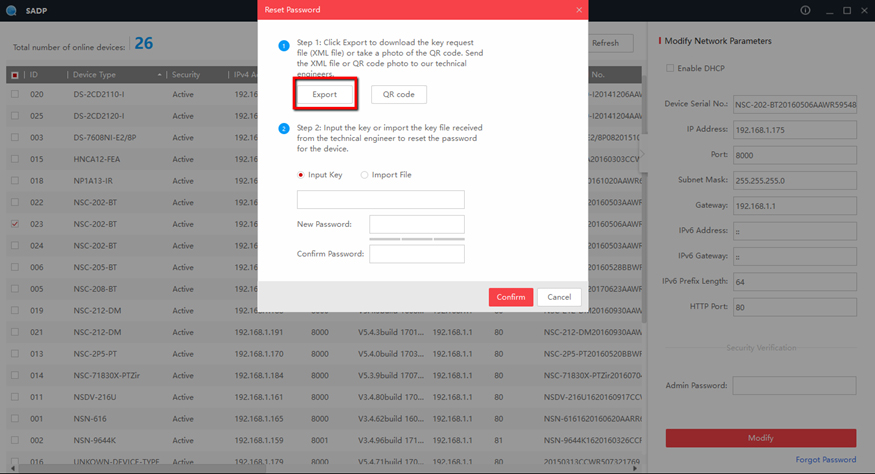The width and height of the screenshot is (875, 474).
Task: Click the Forgot Password link
Action: pyautogui.click(x=825, y=460)
